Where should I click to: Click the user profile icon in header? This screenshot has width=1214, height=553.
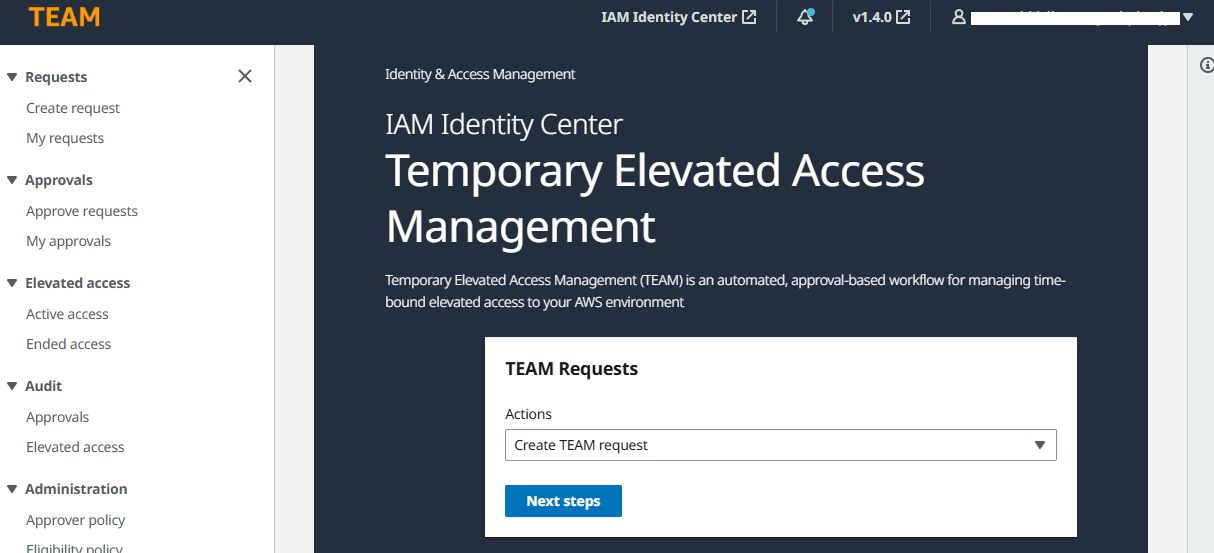[x=959, y=17]
